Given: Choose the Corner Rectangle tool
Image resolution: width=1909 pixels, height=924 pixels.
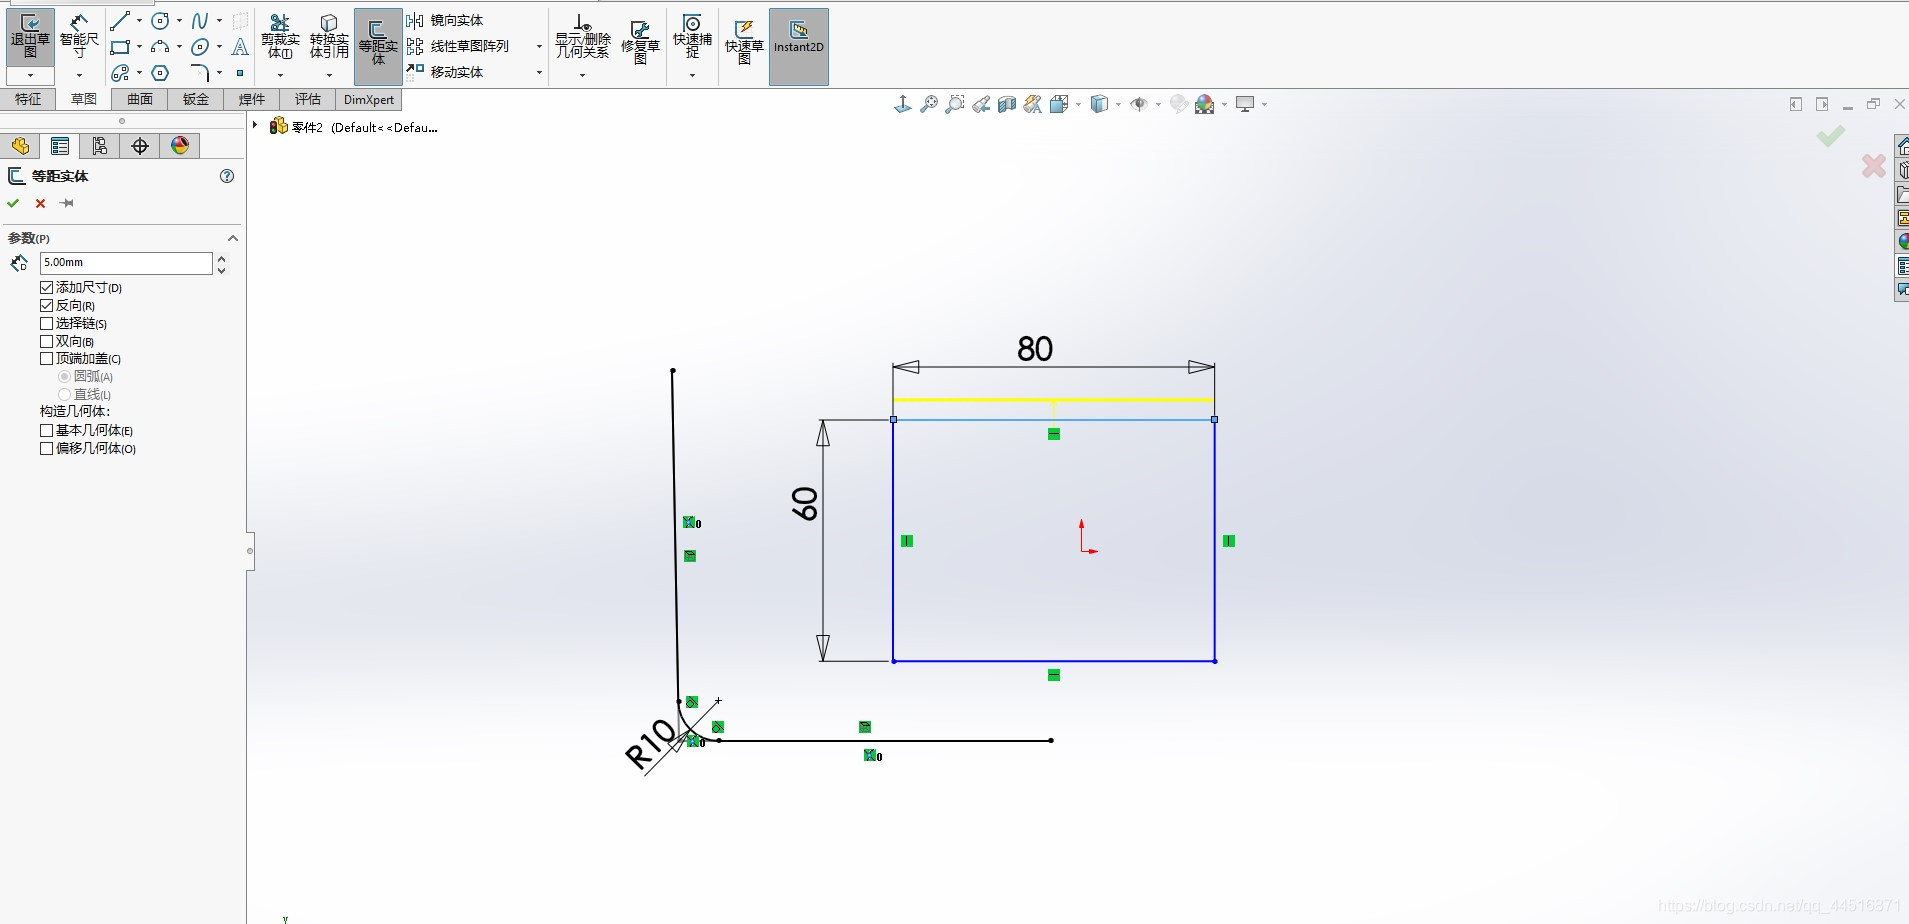Looking at the screenshot, I should pyautogui.click(x=120, y=47).
